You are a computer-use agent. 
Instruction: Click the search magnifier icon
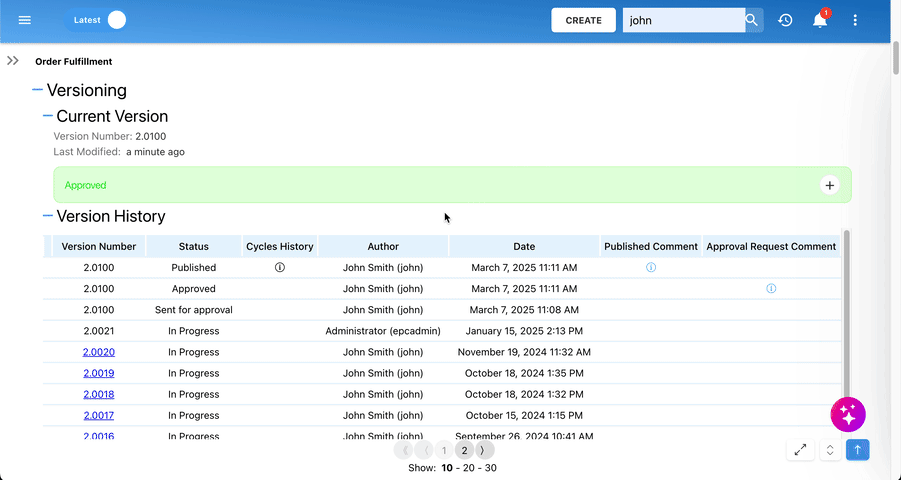(x=752, y=20)
